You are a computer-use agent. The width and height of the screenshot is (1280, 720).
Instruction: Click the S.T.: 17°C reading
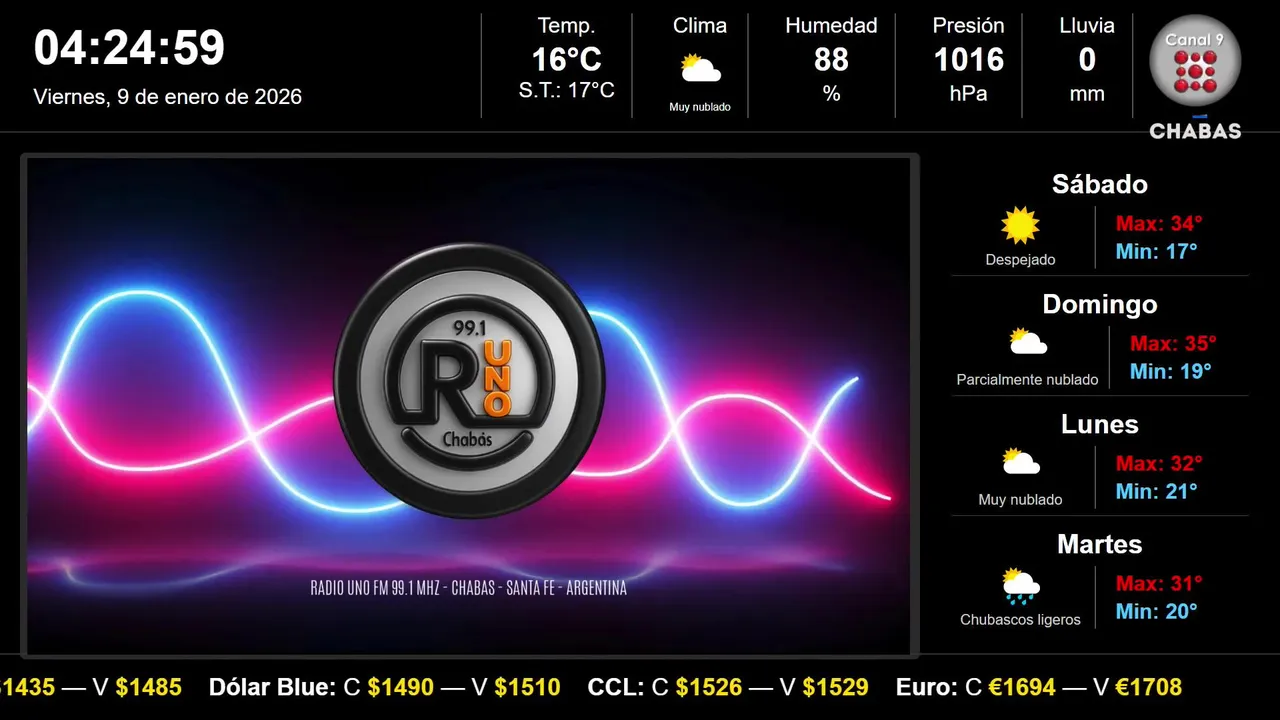pos(566,90)
